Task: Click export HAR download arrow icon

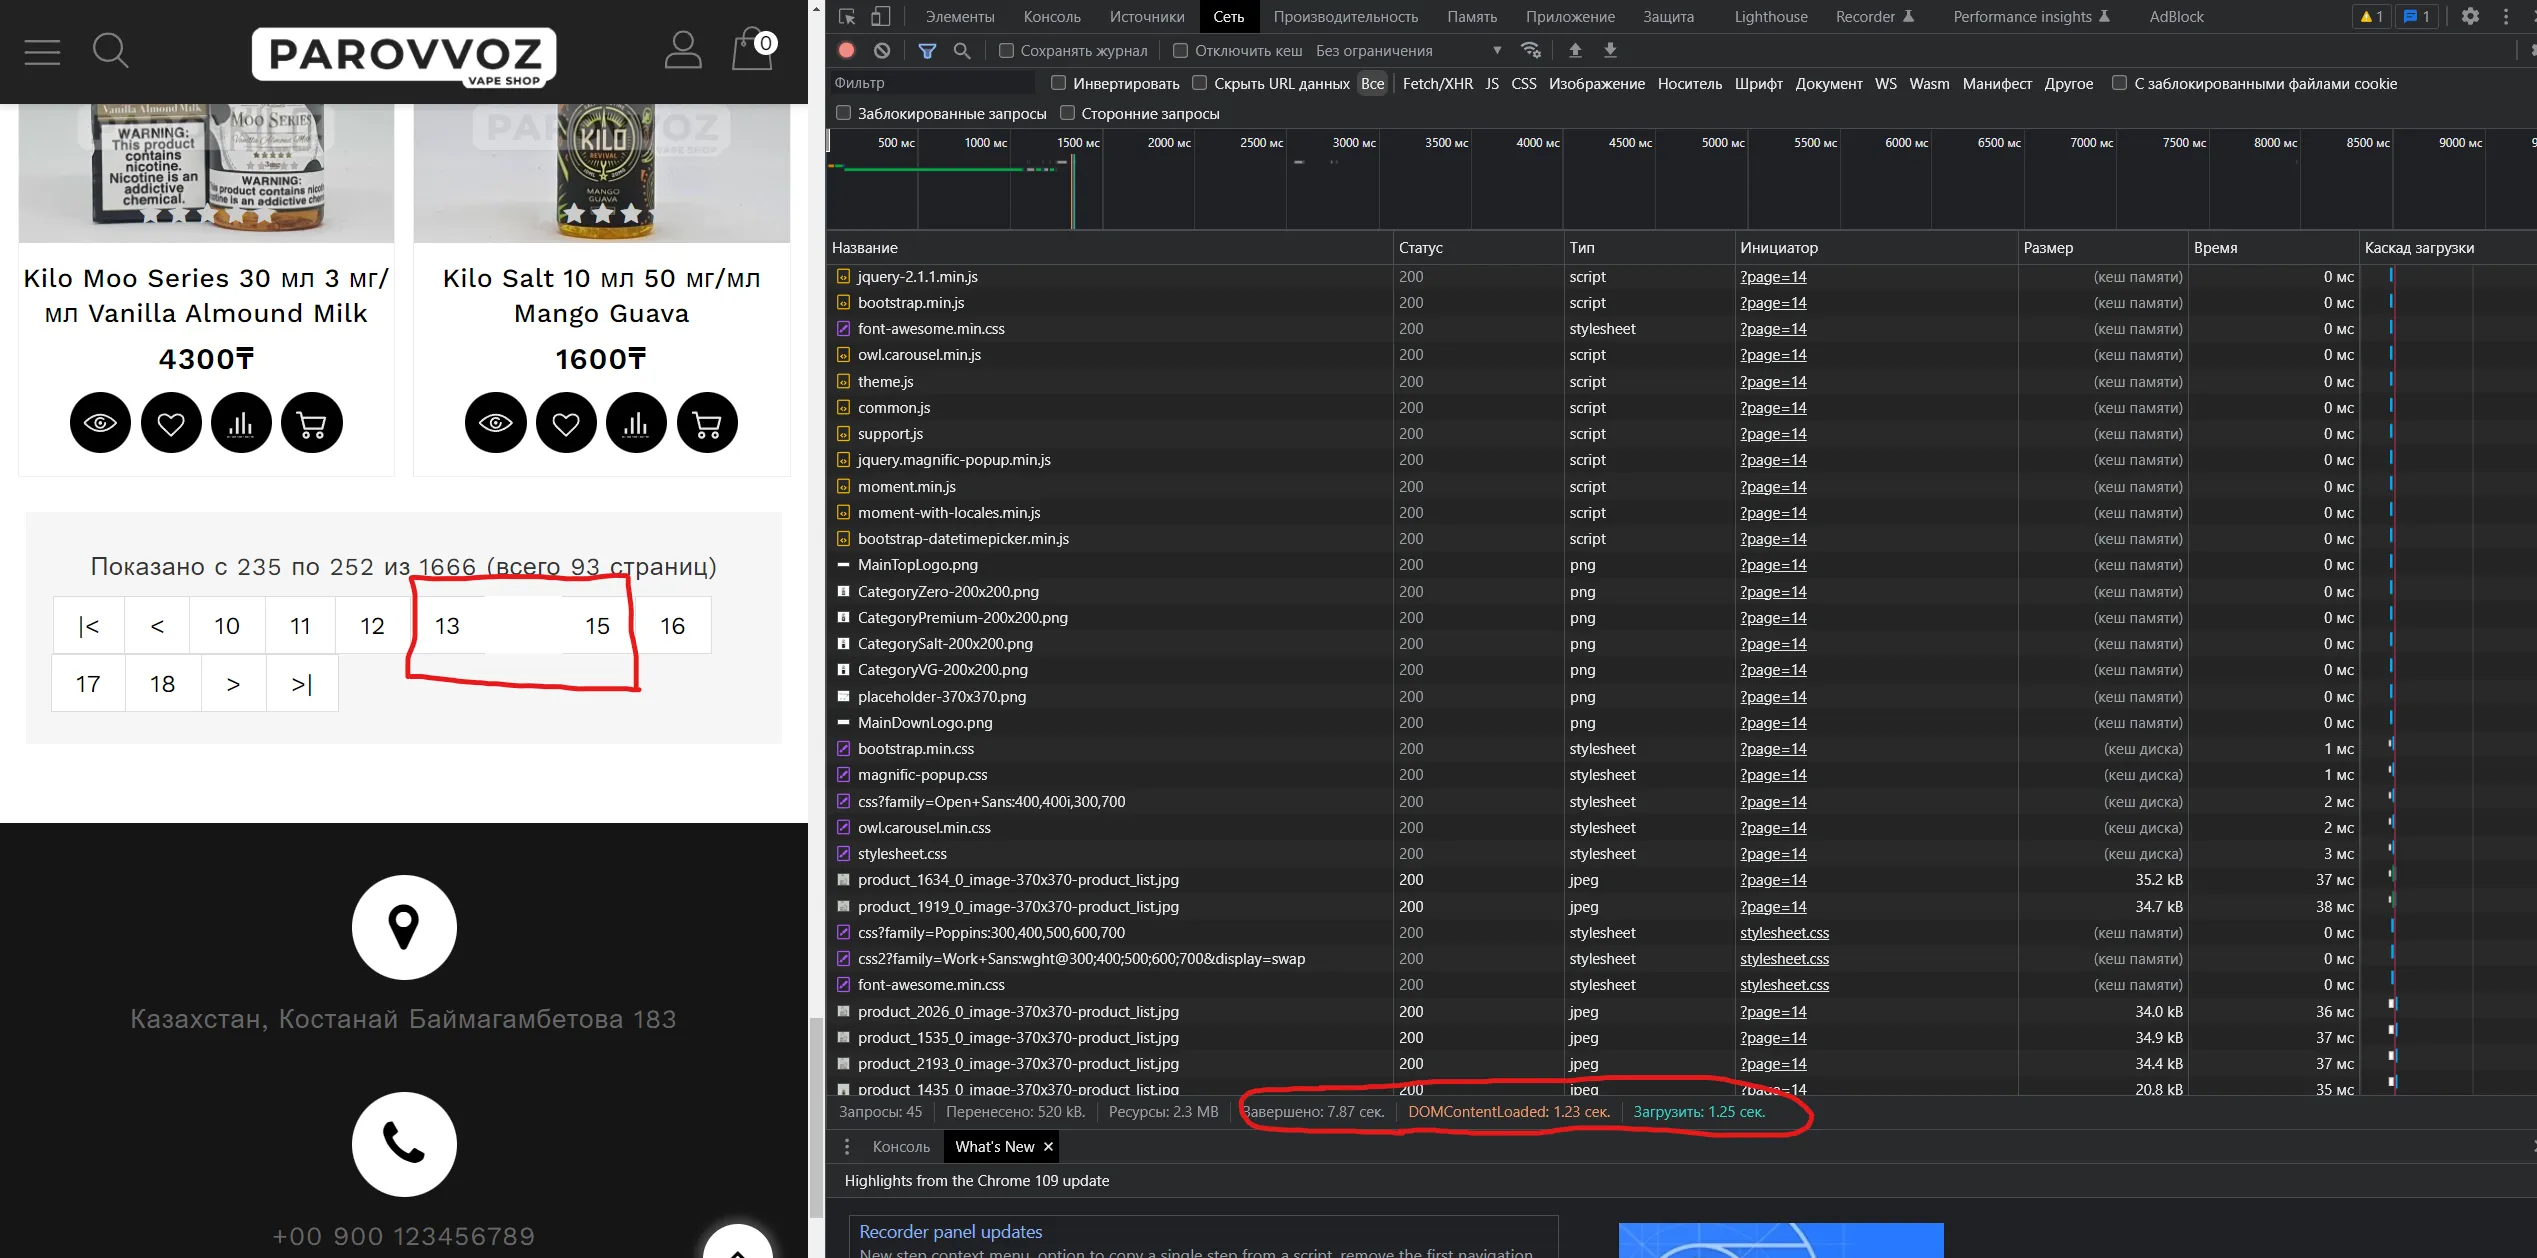Action: click(x=1610, y=50)
